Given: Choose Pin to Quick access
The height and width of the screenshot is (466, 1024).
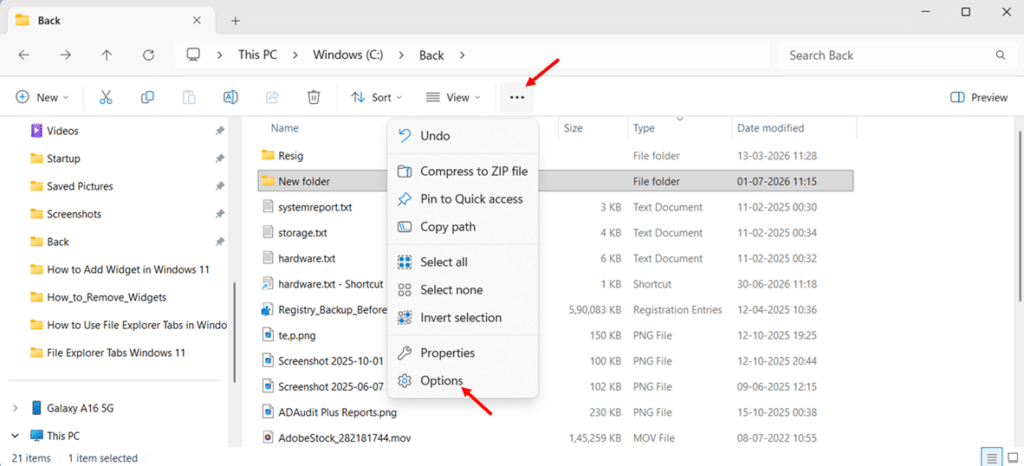Looking at the screenshot, I should [x=462, y=199].
